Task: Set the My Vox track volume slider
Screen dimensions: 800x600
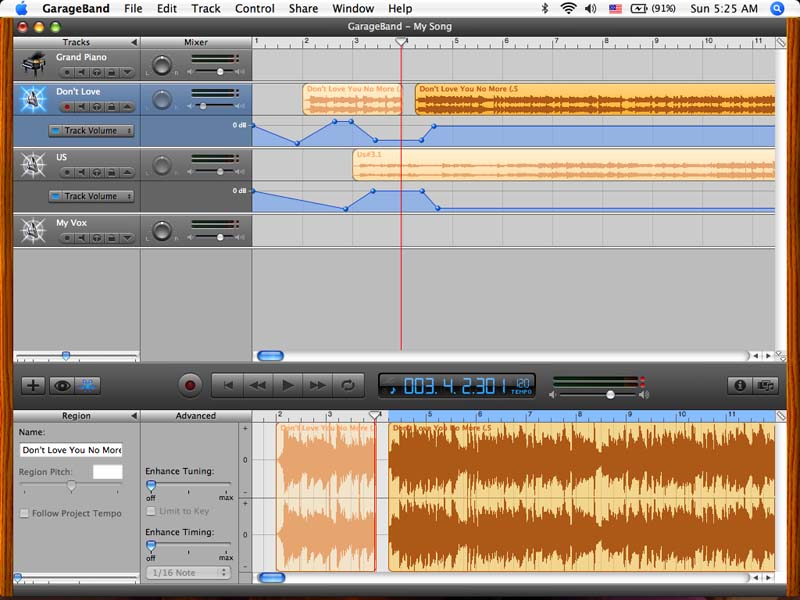Action: [x=220, y=237]
